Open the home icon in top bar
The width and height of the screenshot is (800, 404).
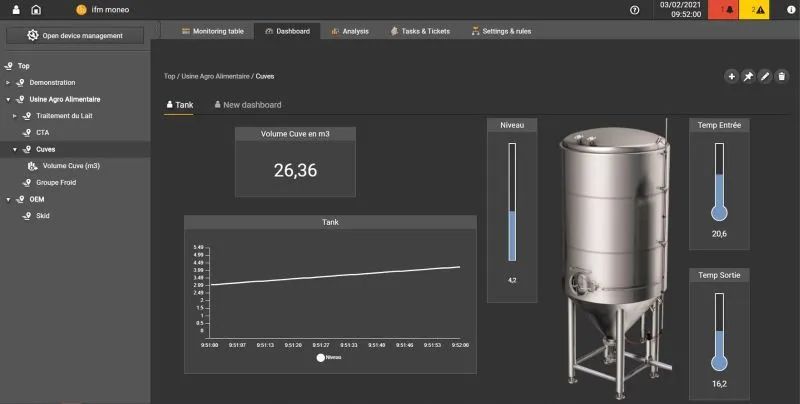[36, 9]
